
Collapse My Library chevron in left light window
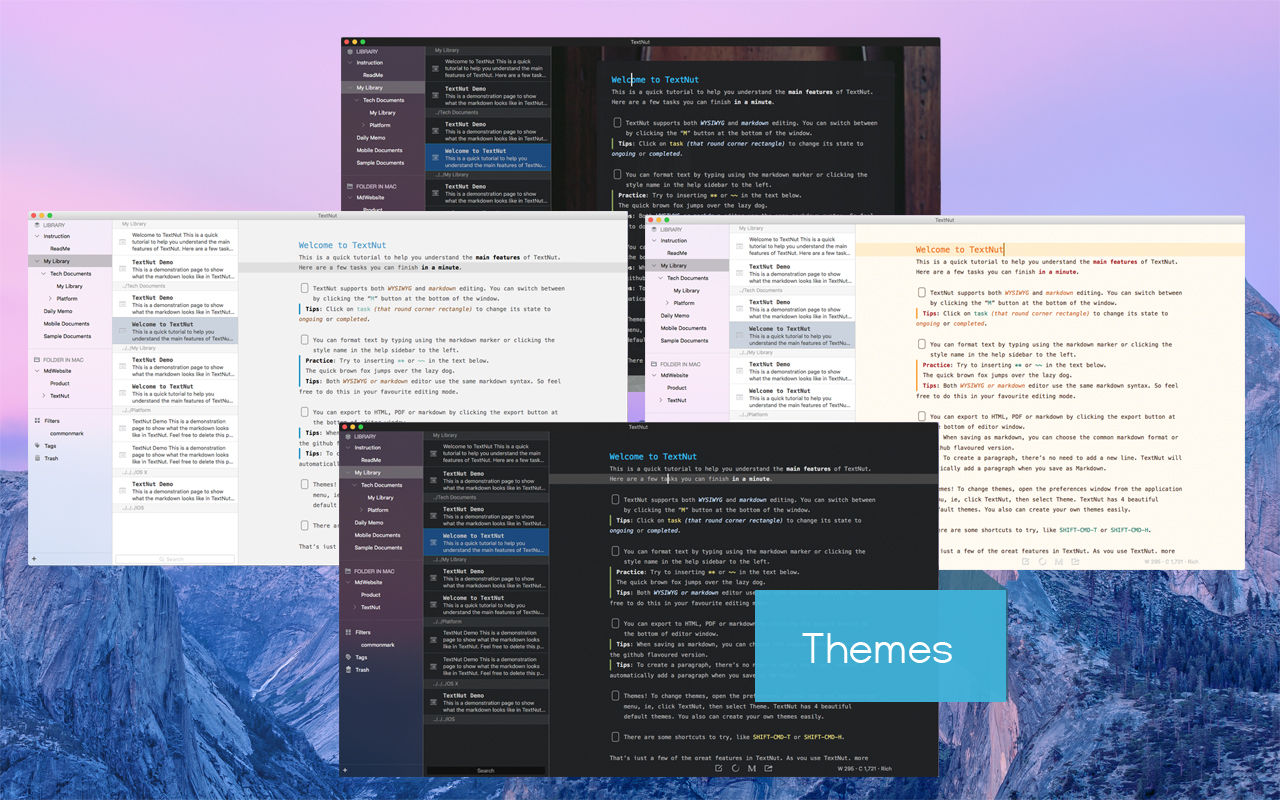pyautogui.click(x=37, y=261)
